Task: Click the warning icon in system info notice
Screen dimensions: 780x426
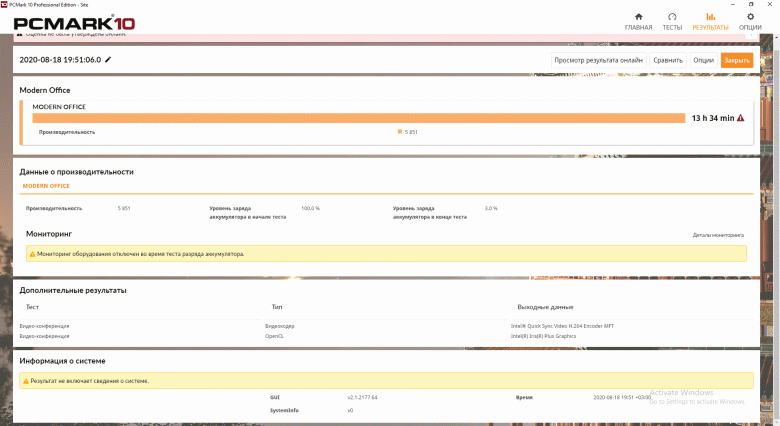Action: [x=26, y=381]
